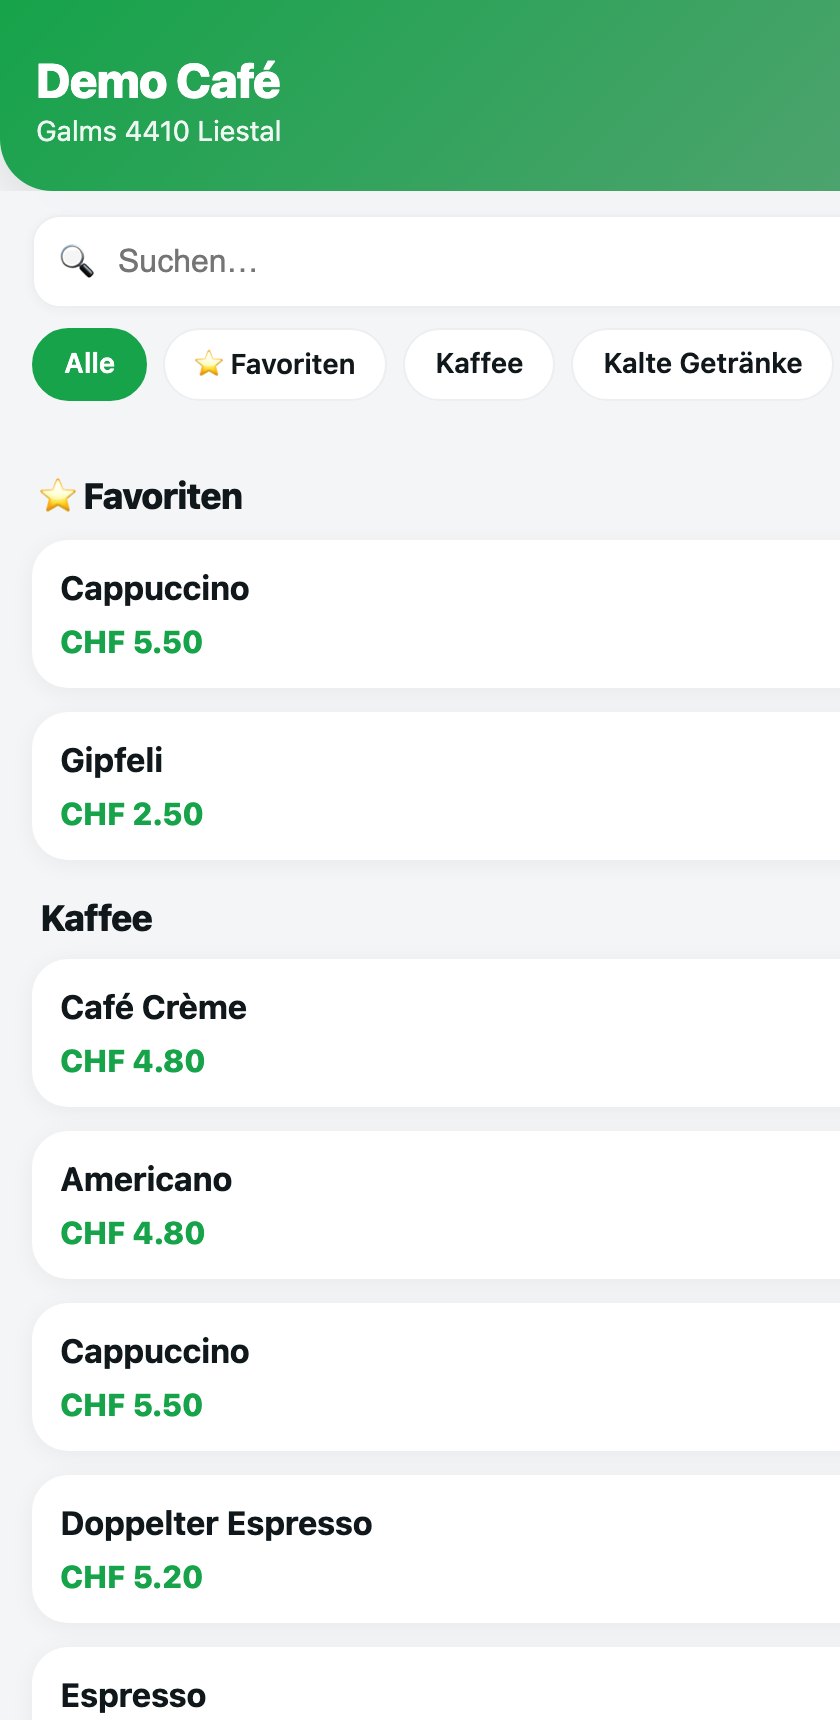840x1720 pixels.
Task: Click the magnifying glass search icon
Action: tap(77, 262)
